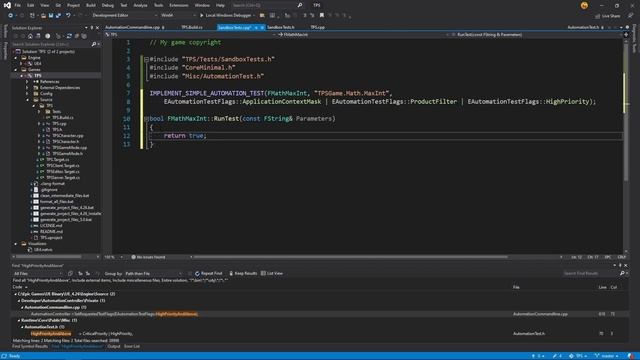Click the copy icon in Find Results toolbar
640x360 pixels.
coord(70,273)
